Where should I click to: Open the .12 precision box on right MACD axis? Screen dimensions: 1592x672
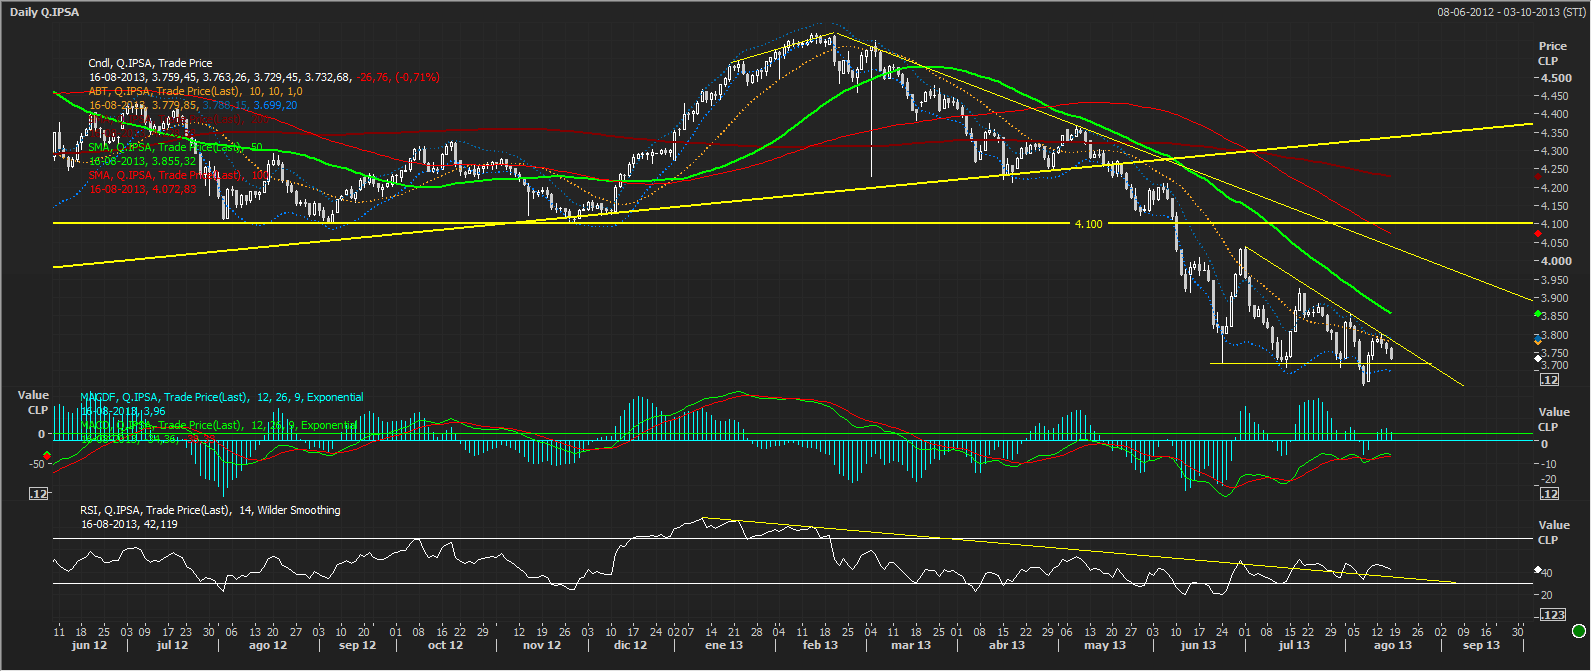coord(1549,494)
